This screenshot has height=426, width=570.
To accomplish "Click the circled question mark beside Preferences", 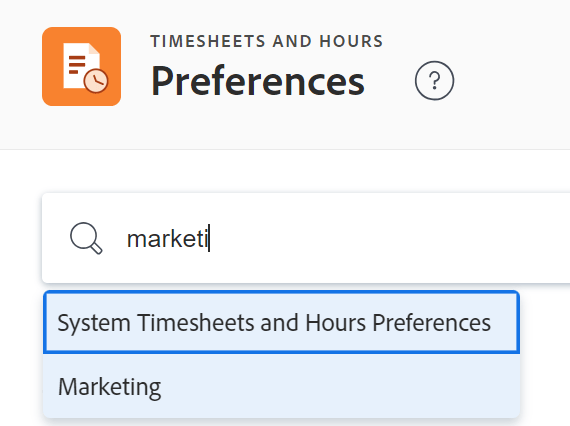I will (434, 80).
